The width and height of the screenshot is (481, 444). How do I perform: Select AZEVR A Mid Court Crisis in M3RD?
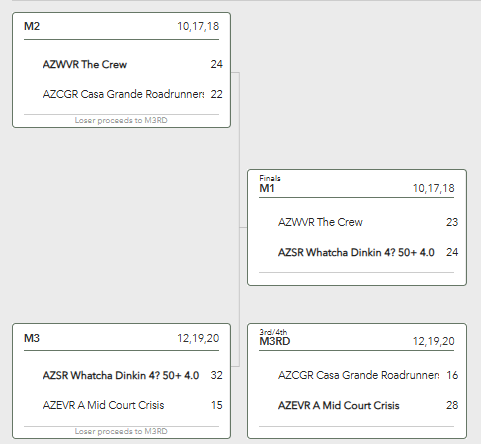(x=339, y=405)
